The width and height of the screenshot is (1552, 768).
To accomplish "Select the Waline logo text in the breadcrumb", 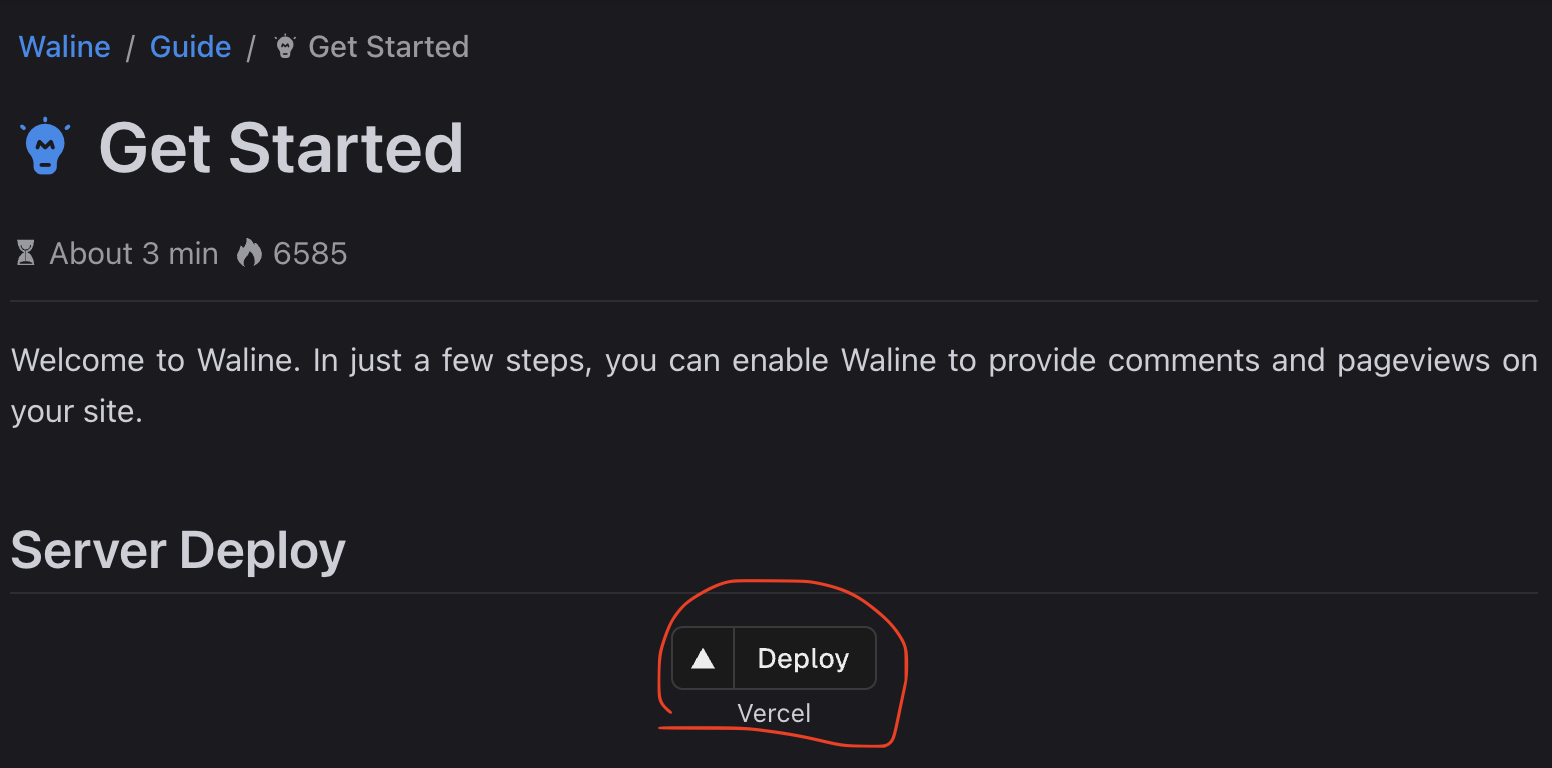I will click(64, 46).
